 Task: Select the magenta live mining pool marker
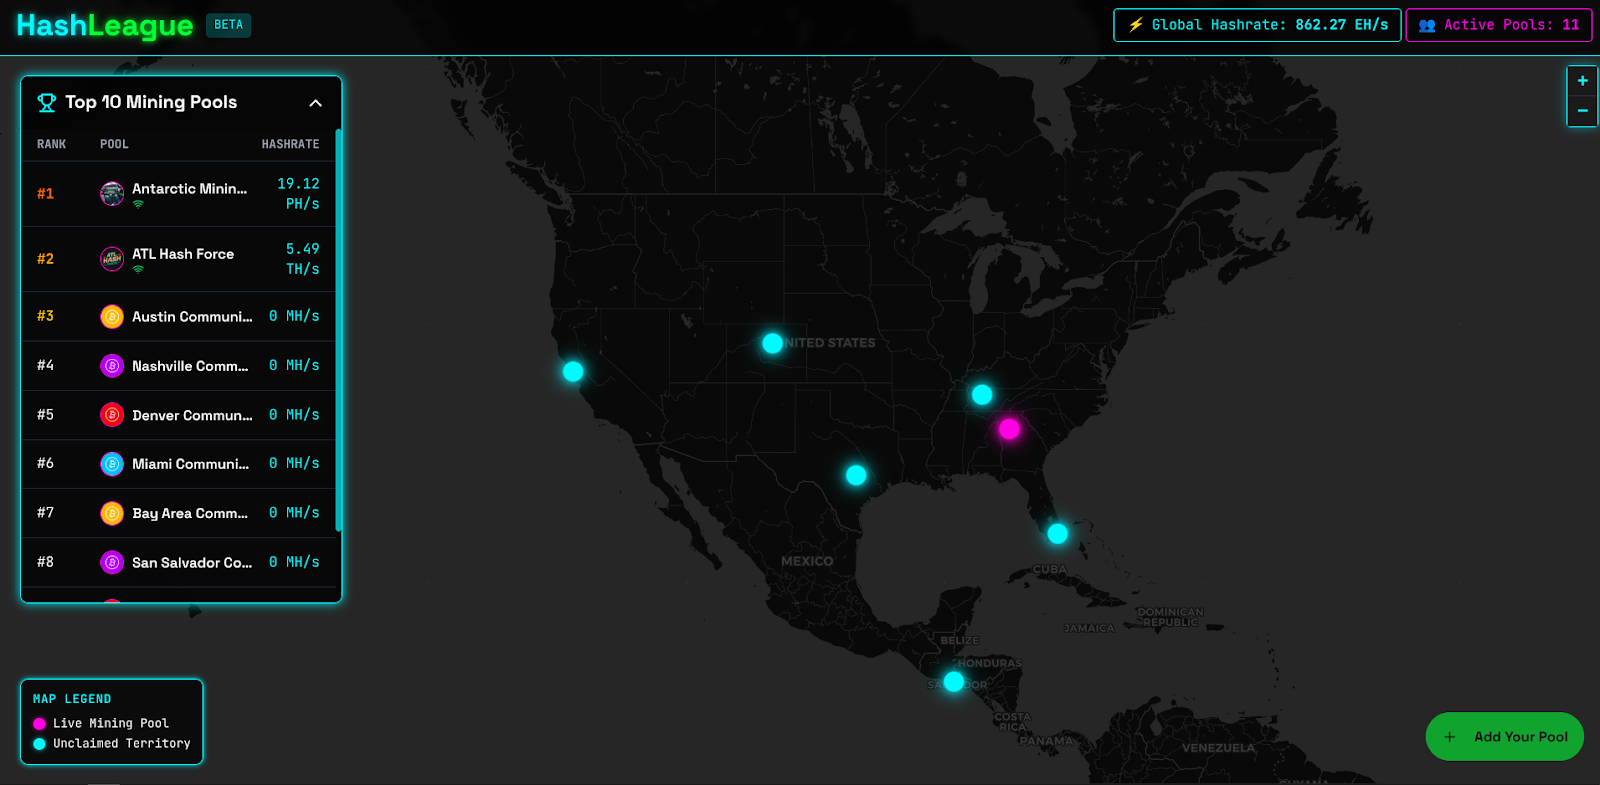[1009, 429]
